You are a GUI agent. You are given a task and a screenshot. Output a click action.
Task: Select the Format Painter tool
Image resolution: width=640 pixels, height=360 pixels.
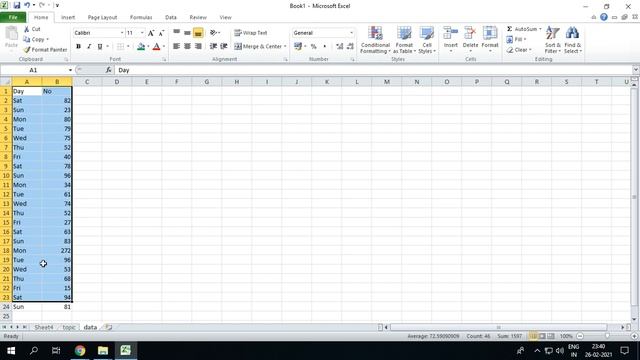tap(45, 49)
